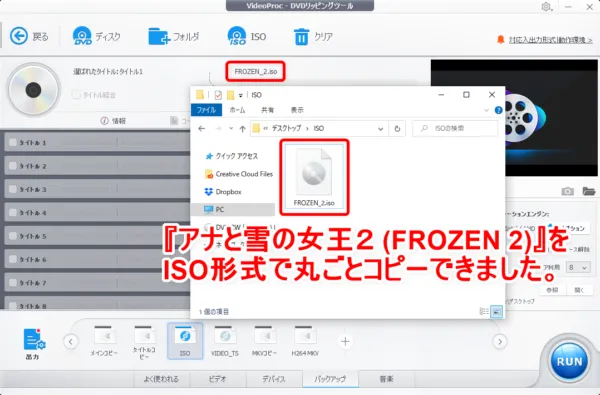Go back using the 戻る arrow button
This screenshot has height=395, width=600.
pos(19,36)
